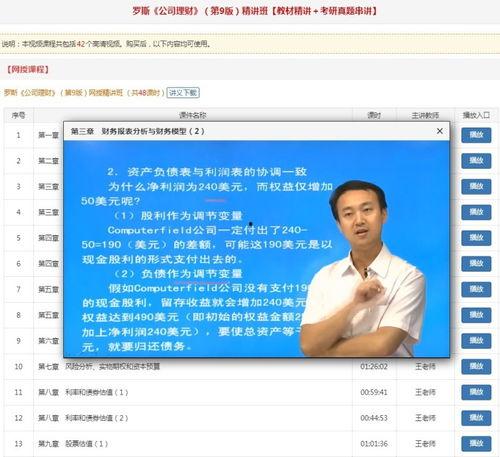Click 播放 button for row number 5
Image resolution: width=500 pixels, height=457 pixels.
pyautogui.click(x=476, y=238)
